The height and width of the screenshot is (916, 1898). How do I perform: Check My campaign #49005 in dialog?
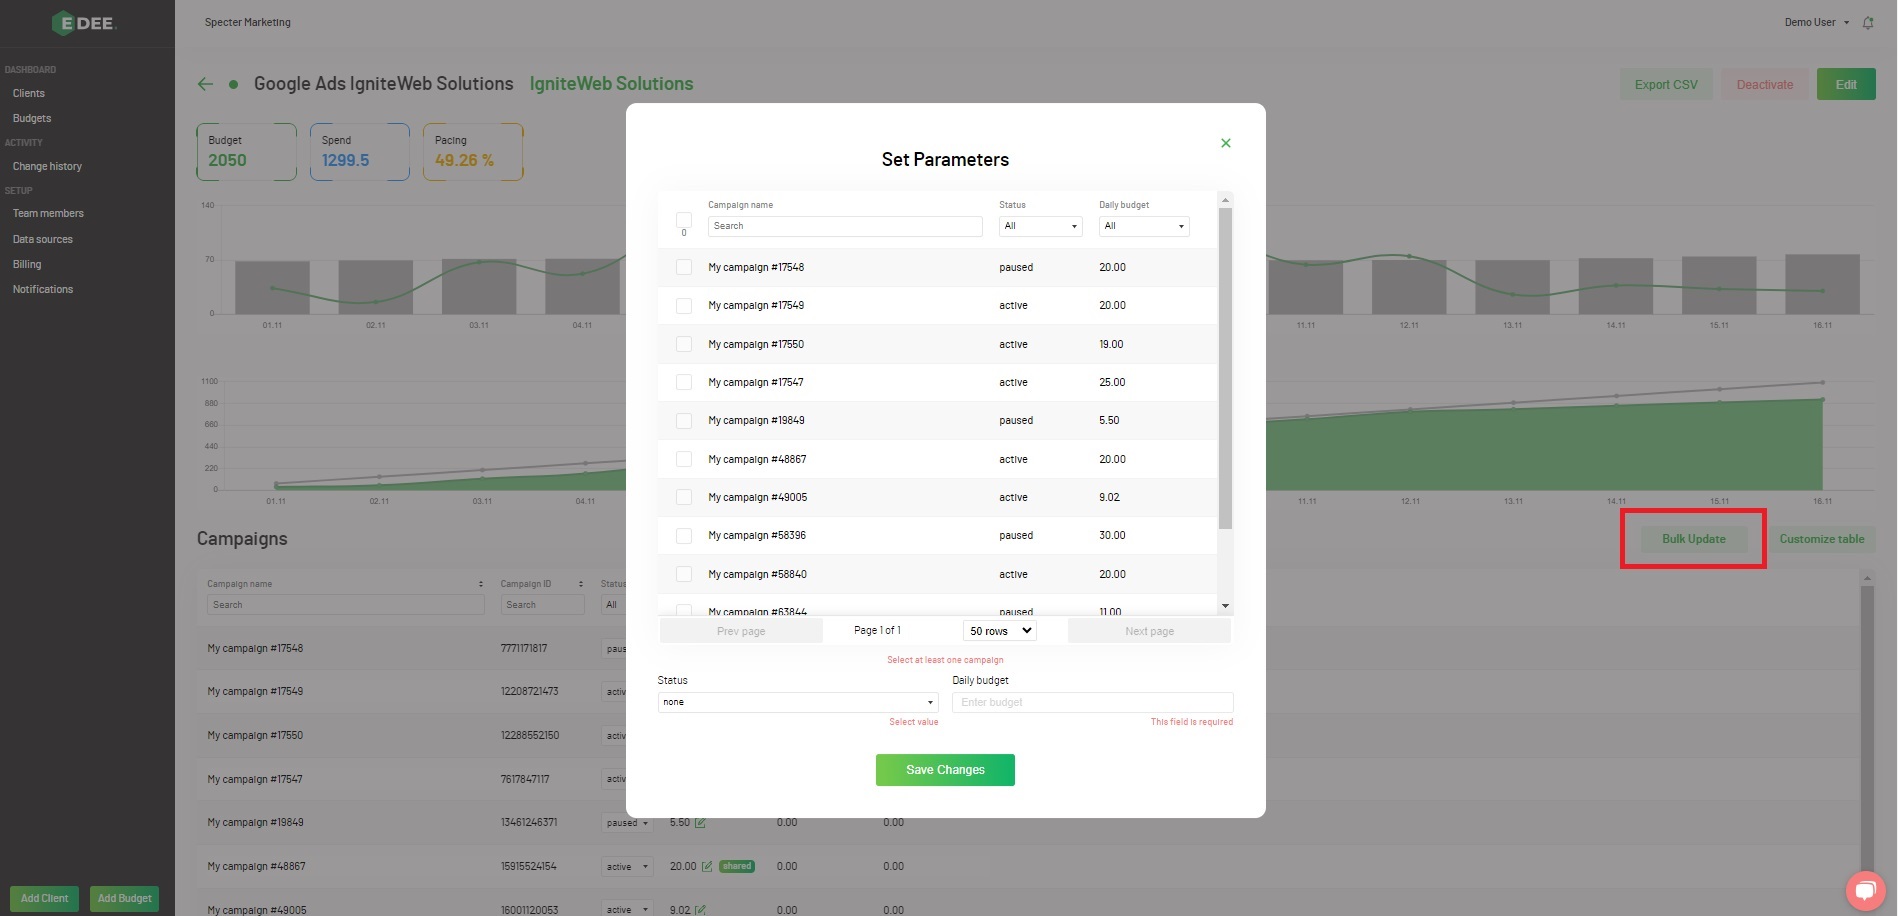684,497
